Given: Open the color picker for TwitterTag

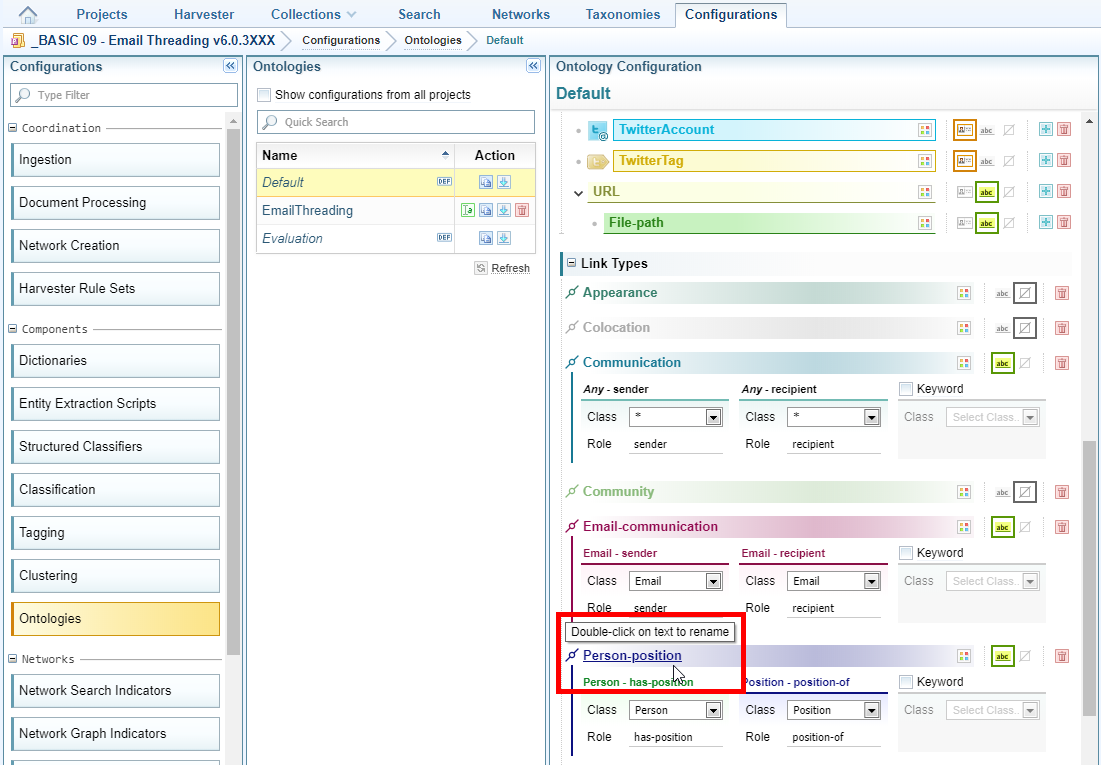Looking at the screenshot, I should click(925, 161).
